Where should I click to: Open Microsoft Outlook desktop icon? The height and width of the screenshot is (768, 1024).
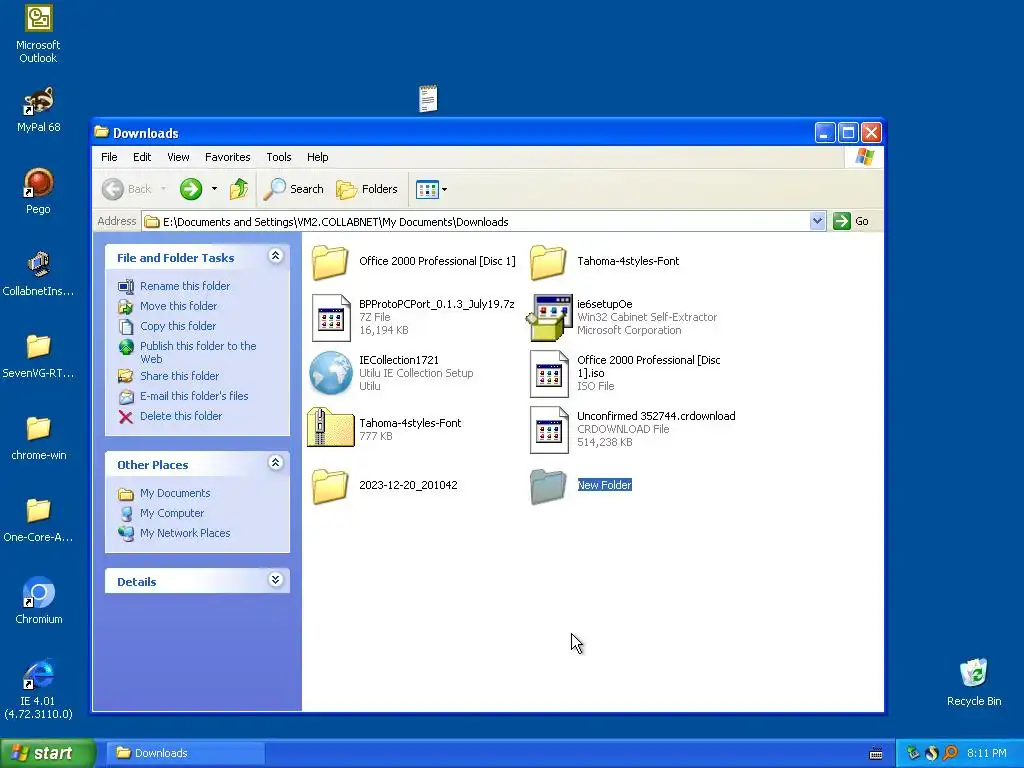pos(39,34)
